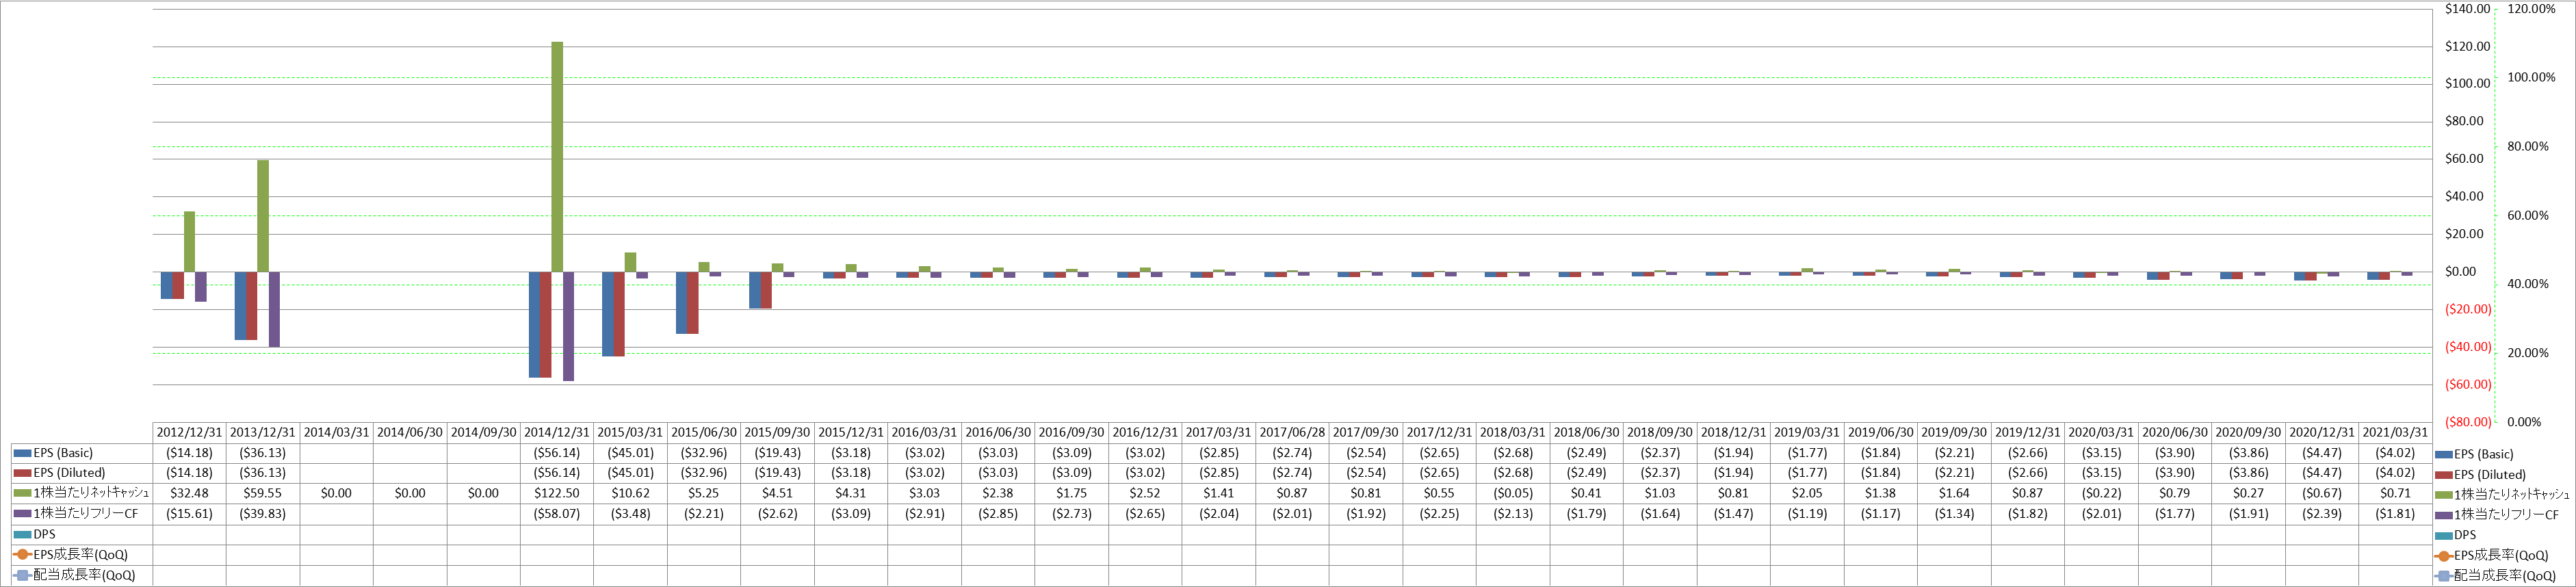Click the green net cash bar for 2015/03/31
The width and height of the screenshot is (2576, 587).
tap(630, 262)
